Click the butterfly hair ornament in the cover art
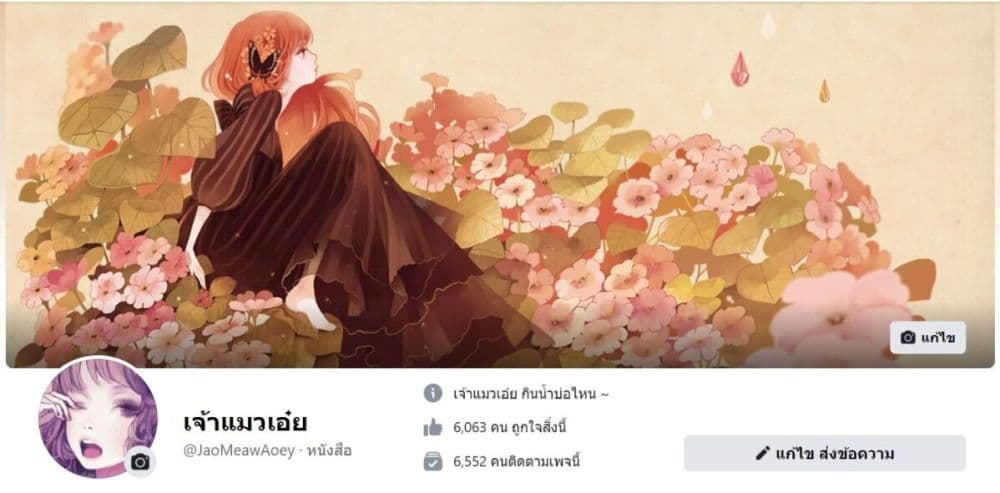This screenshot has width=1000, height=493. [x=263, y=61]
